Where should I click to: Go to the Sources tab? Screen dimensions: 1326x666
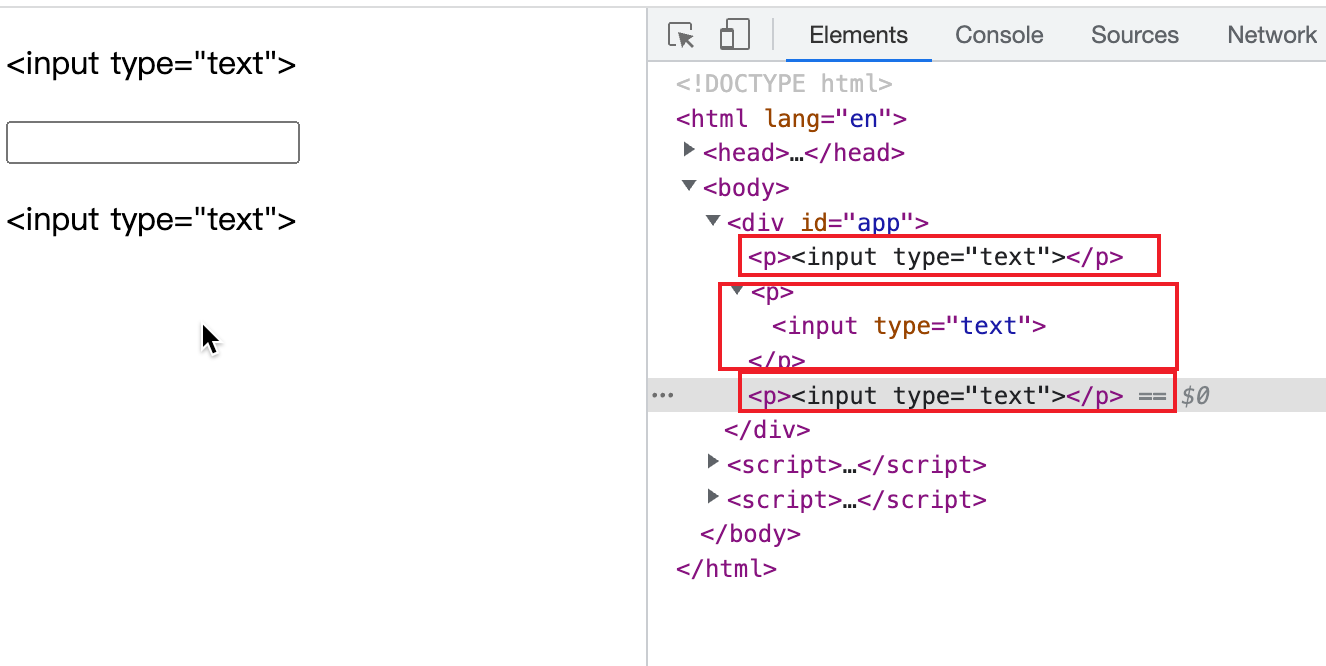pyautogui.click(x=1134, y=35)
